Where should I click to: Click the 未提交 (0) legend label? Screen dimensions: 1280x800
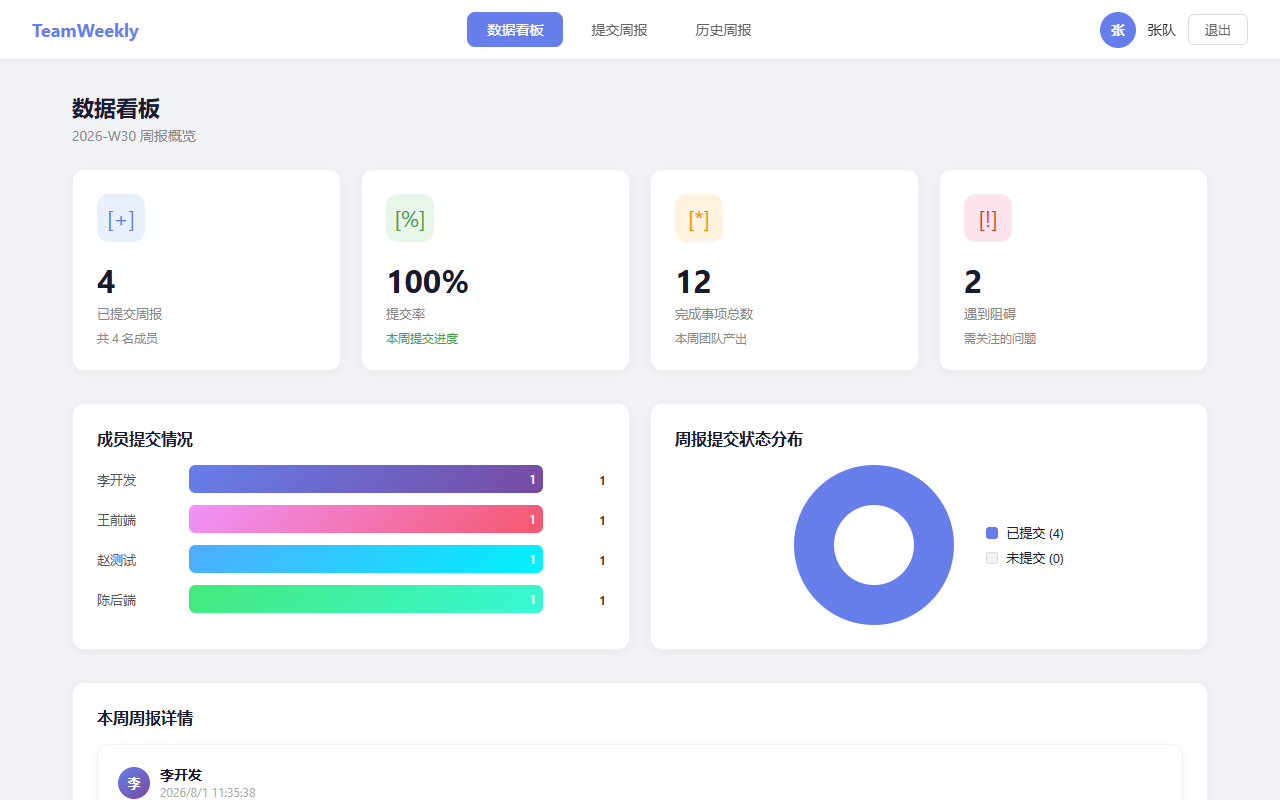pyautogui.click(x=1035, y=558)
